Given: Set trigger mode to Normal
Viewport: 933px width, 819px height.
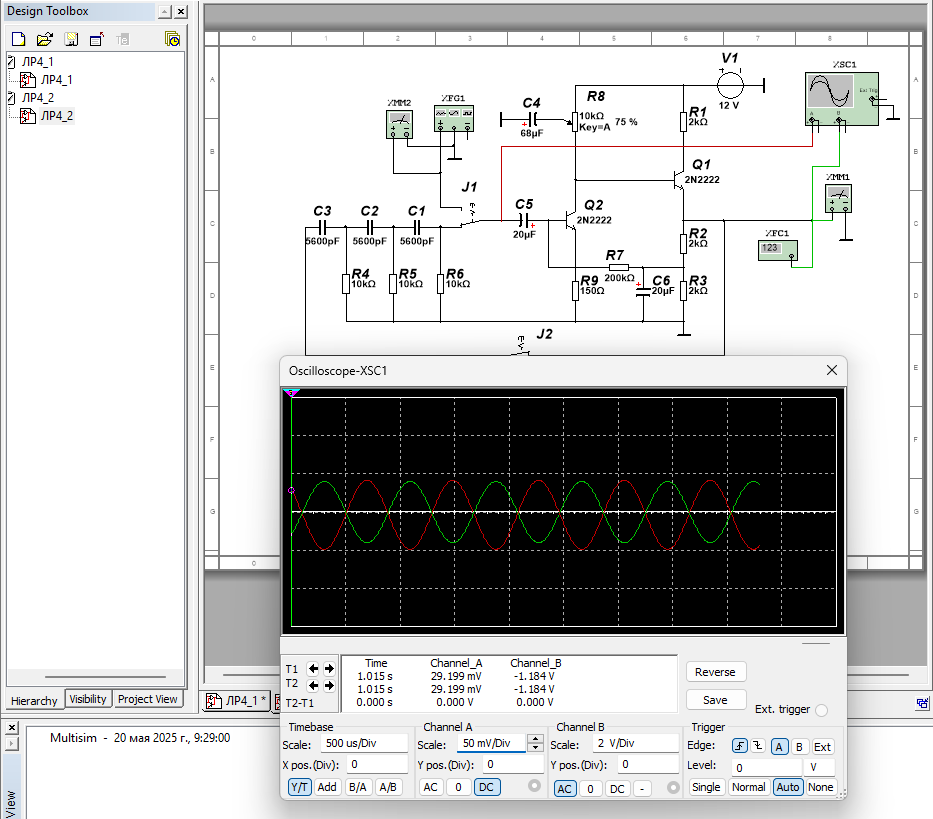Looking at the screenshot, I should pyautogui.click(x=749, y=787).
